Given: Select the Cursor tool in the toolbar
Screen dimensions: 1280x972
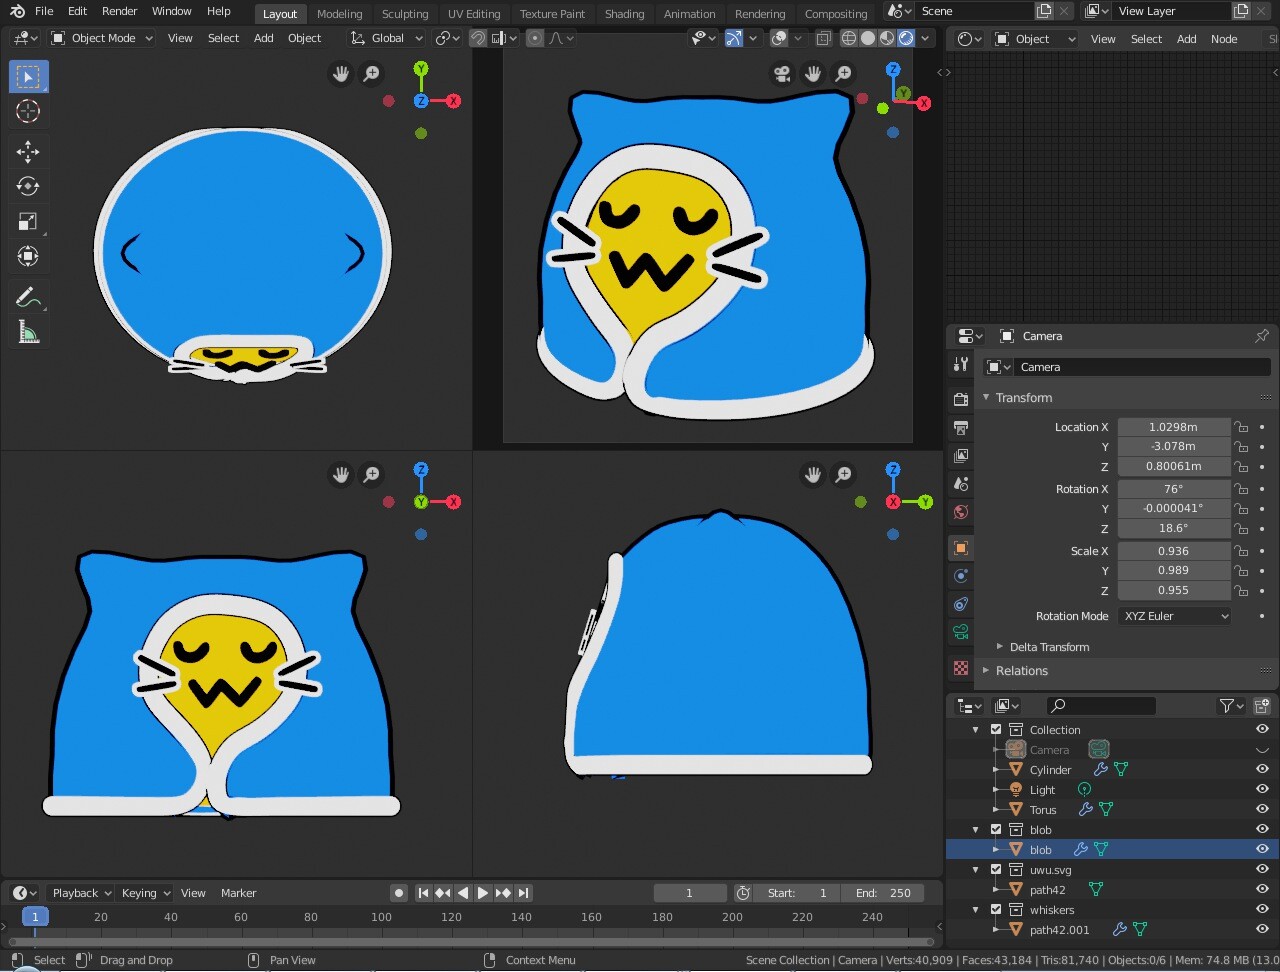Looking at the screenshot, I should (28, 112).
